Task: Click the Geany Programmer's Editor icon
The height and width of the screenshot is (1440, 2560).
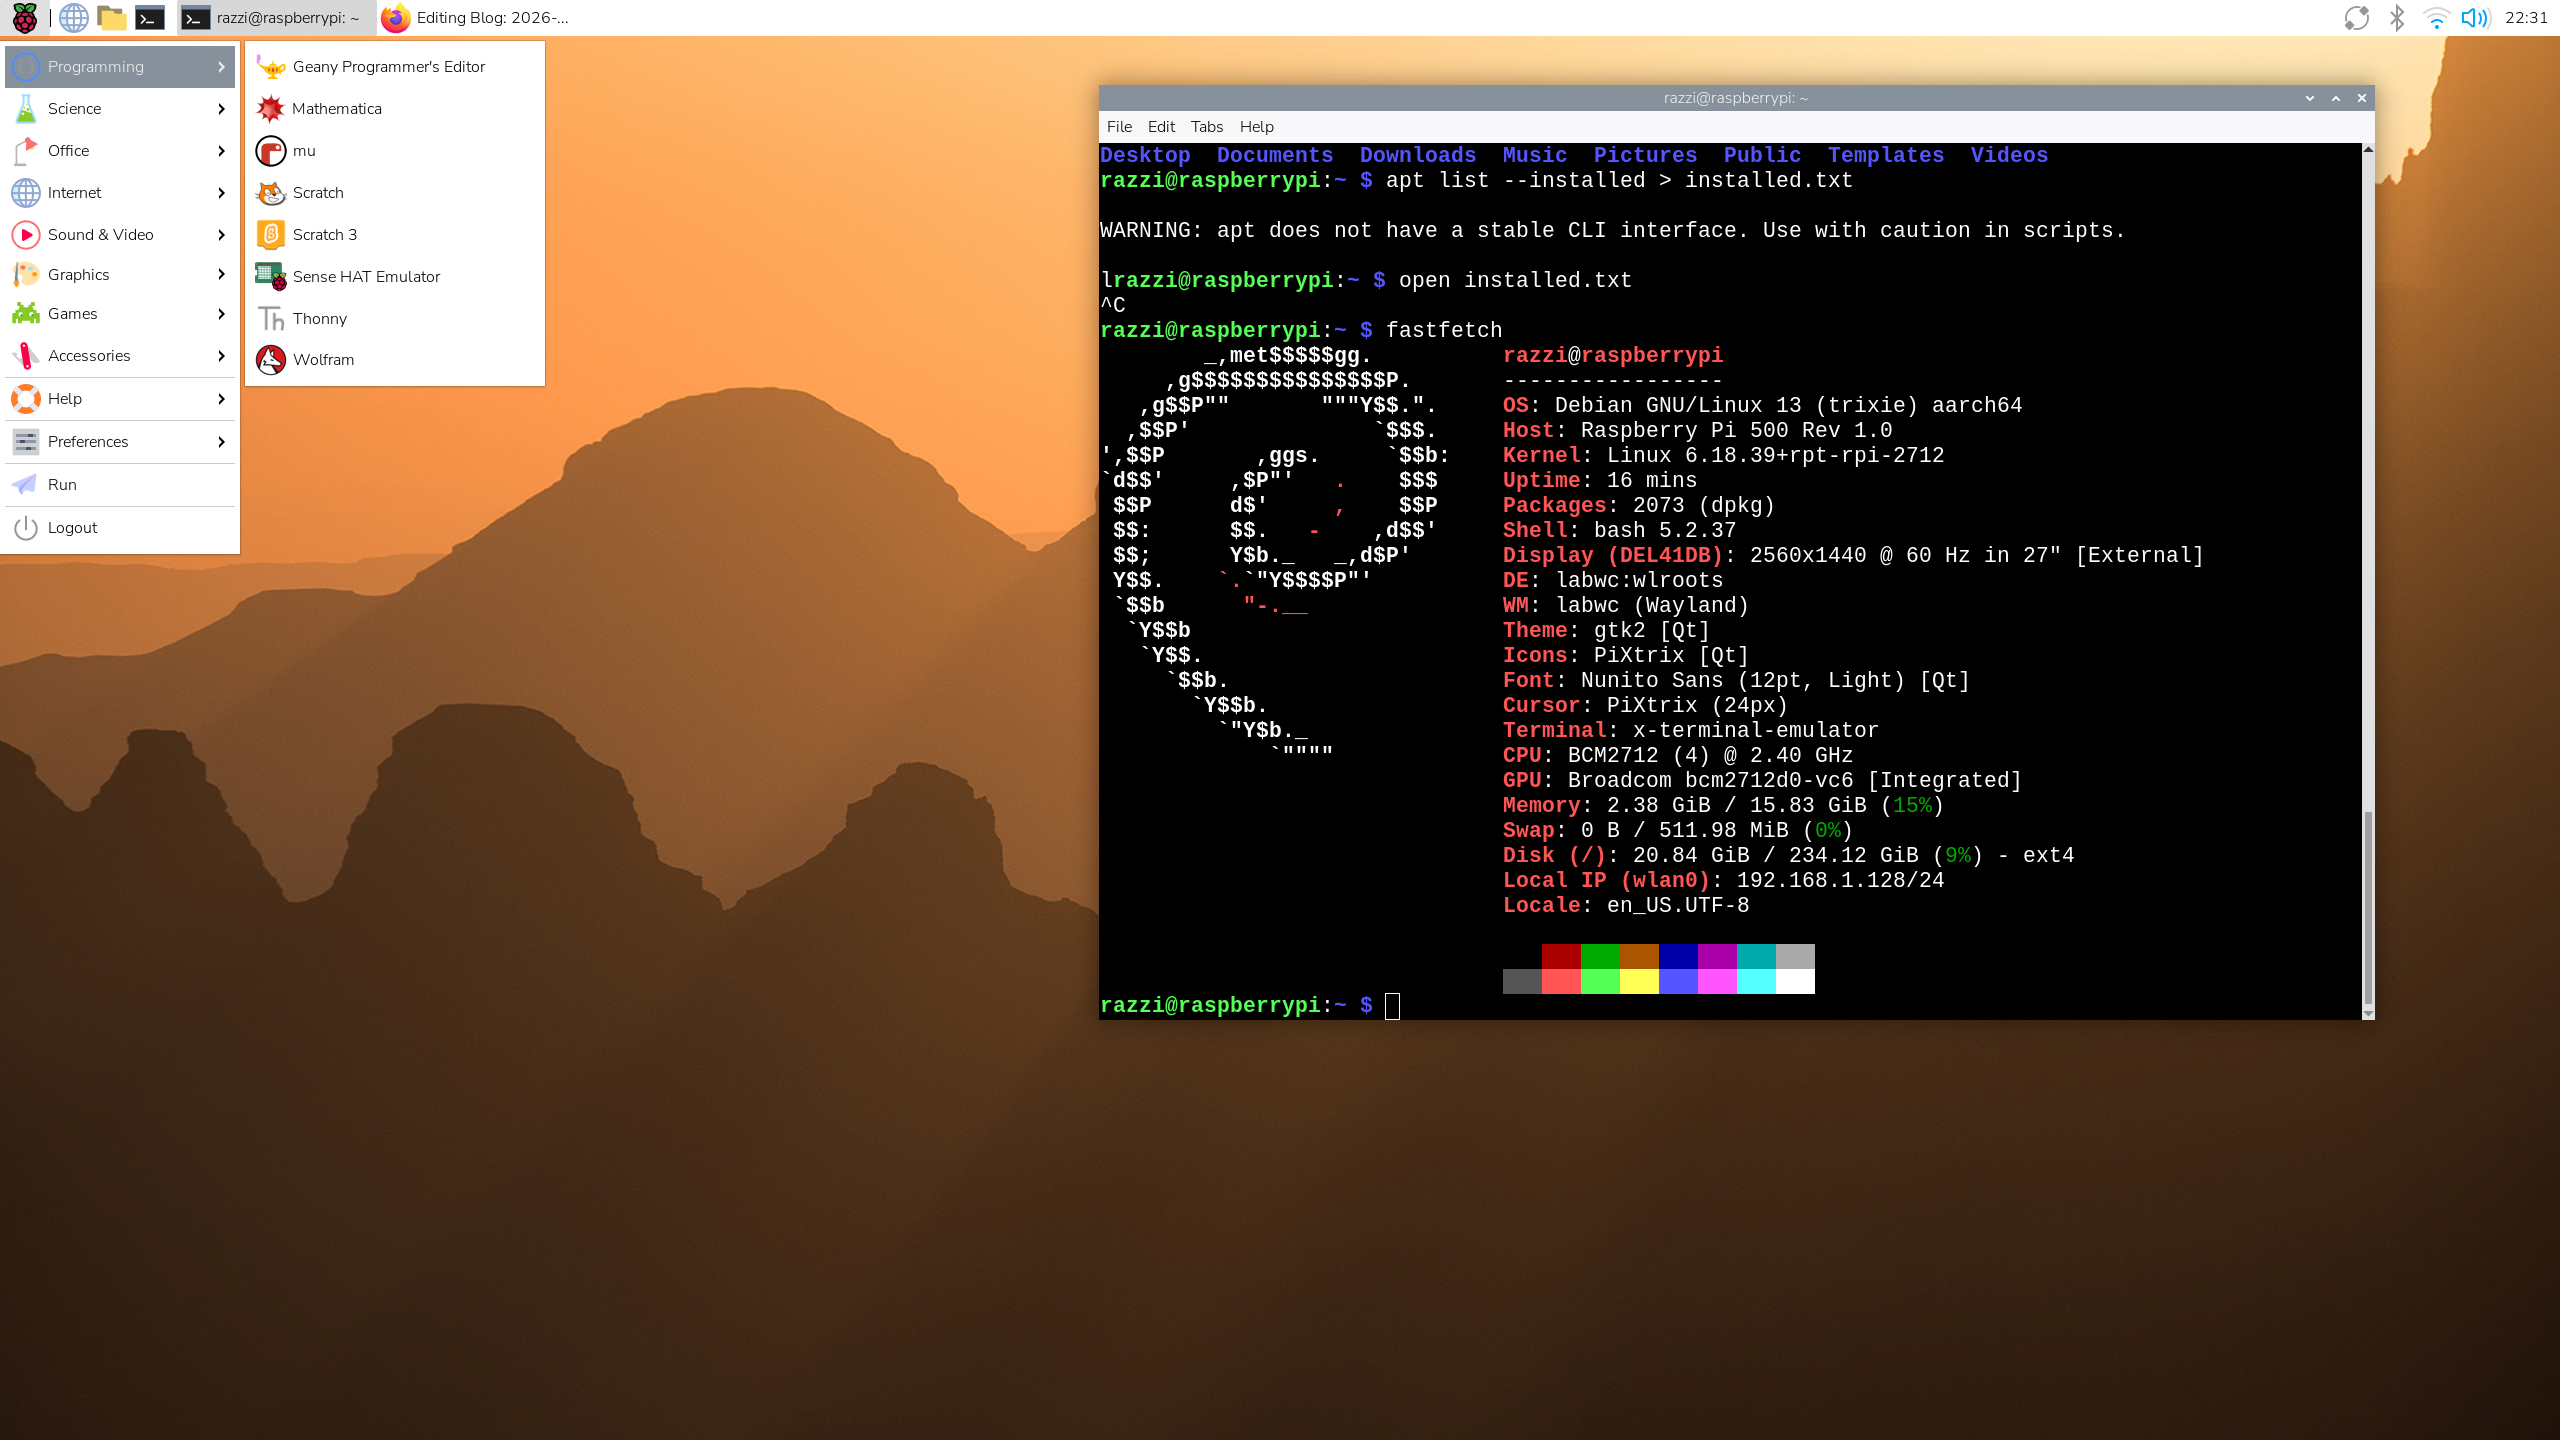Action: click(271, 67)
